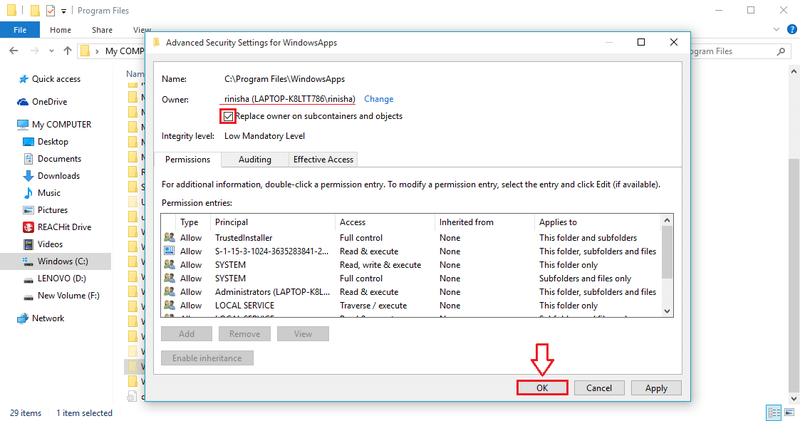Click the Up one level arrow
The image size is (800, 421).
click(67, 51)
